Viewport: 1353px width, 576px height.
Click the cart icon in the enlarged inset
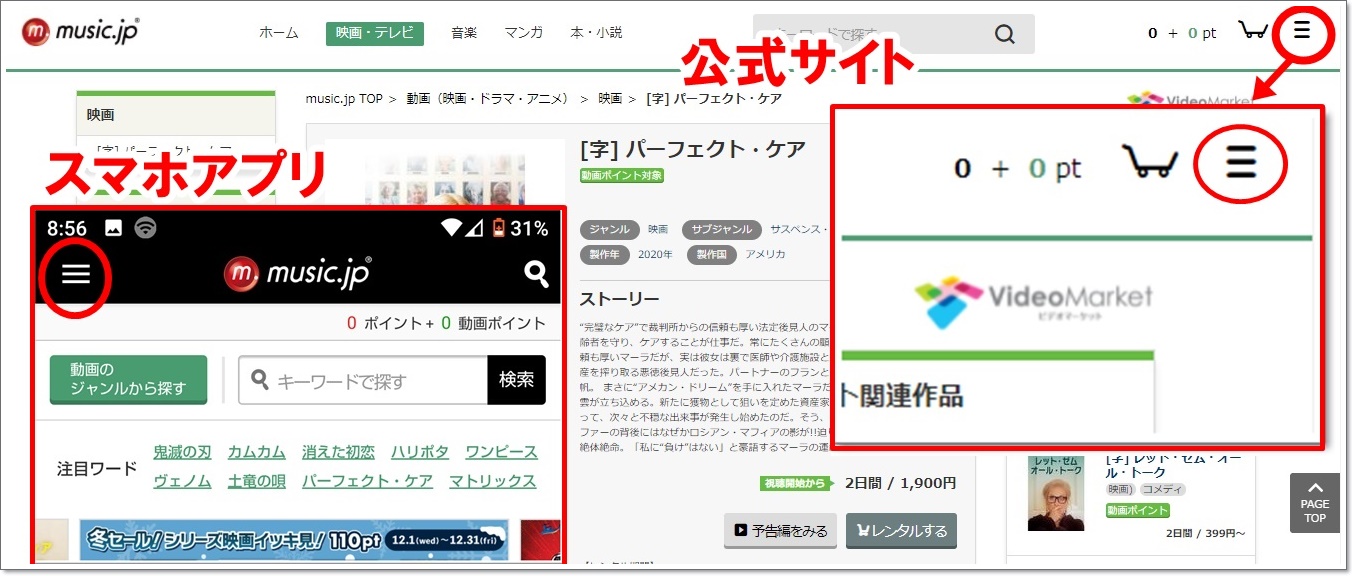tap(1150, 161)
